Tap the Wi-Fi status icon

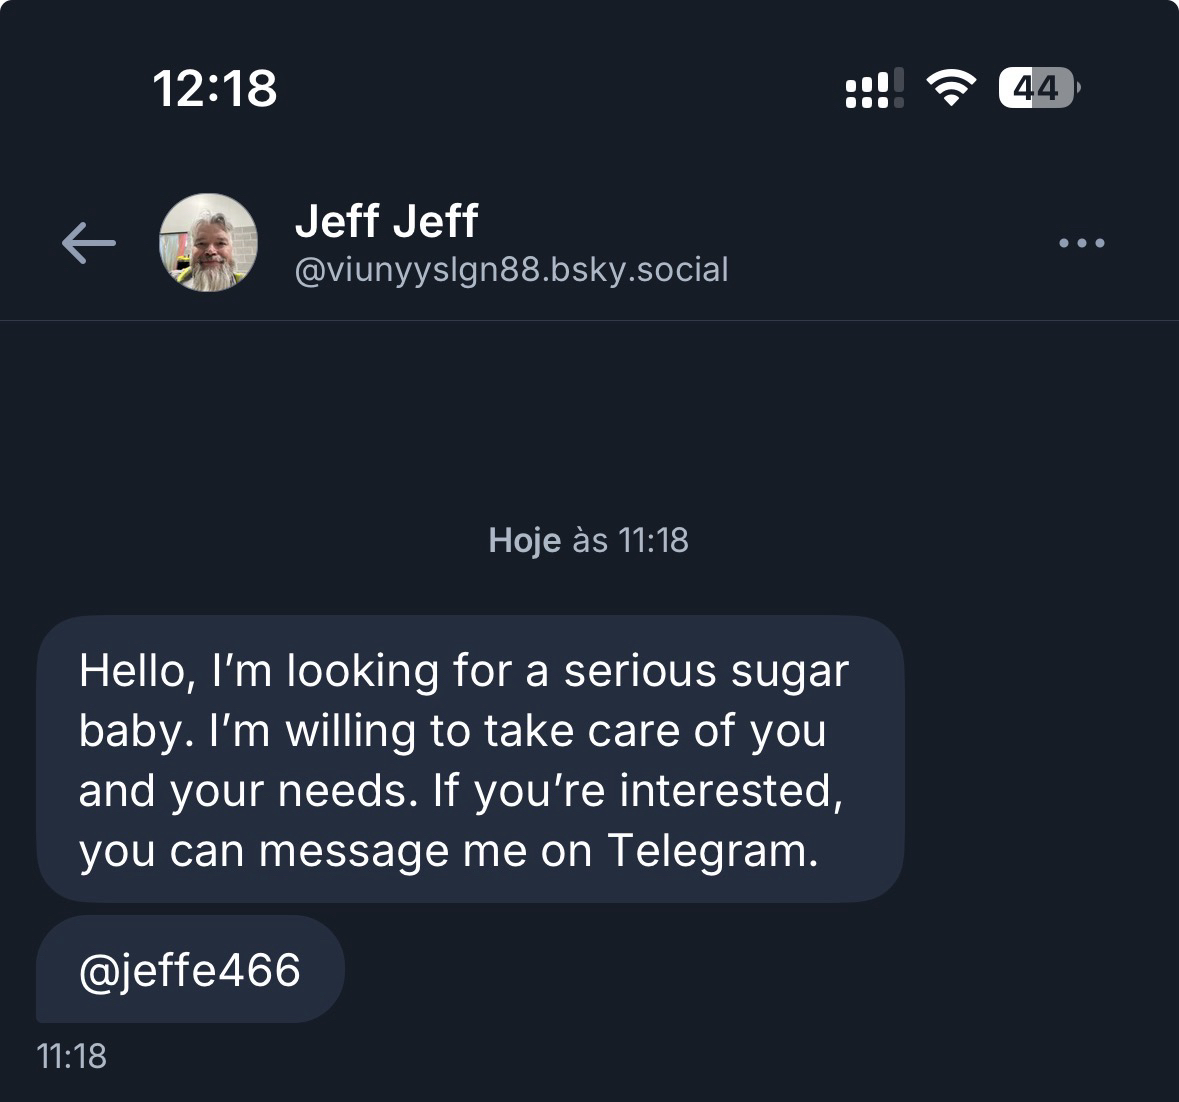[x=951, y=88]
